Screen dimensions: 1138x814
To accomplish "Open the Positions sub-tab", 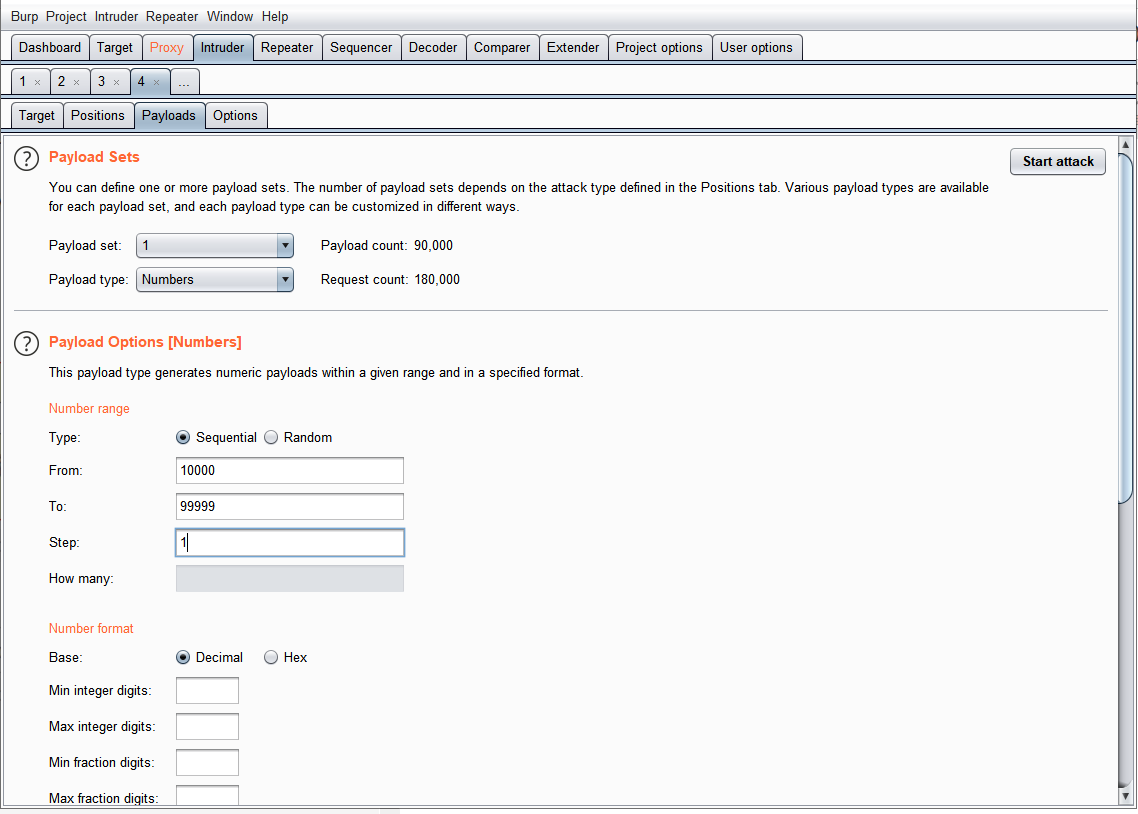I will click(x=98, y=116).
